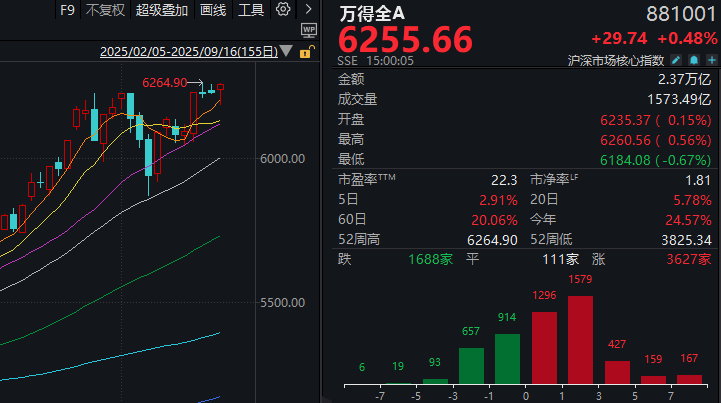Open the date range dropdown triangle

[x=288, y=52]
